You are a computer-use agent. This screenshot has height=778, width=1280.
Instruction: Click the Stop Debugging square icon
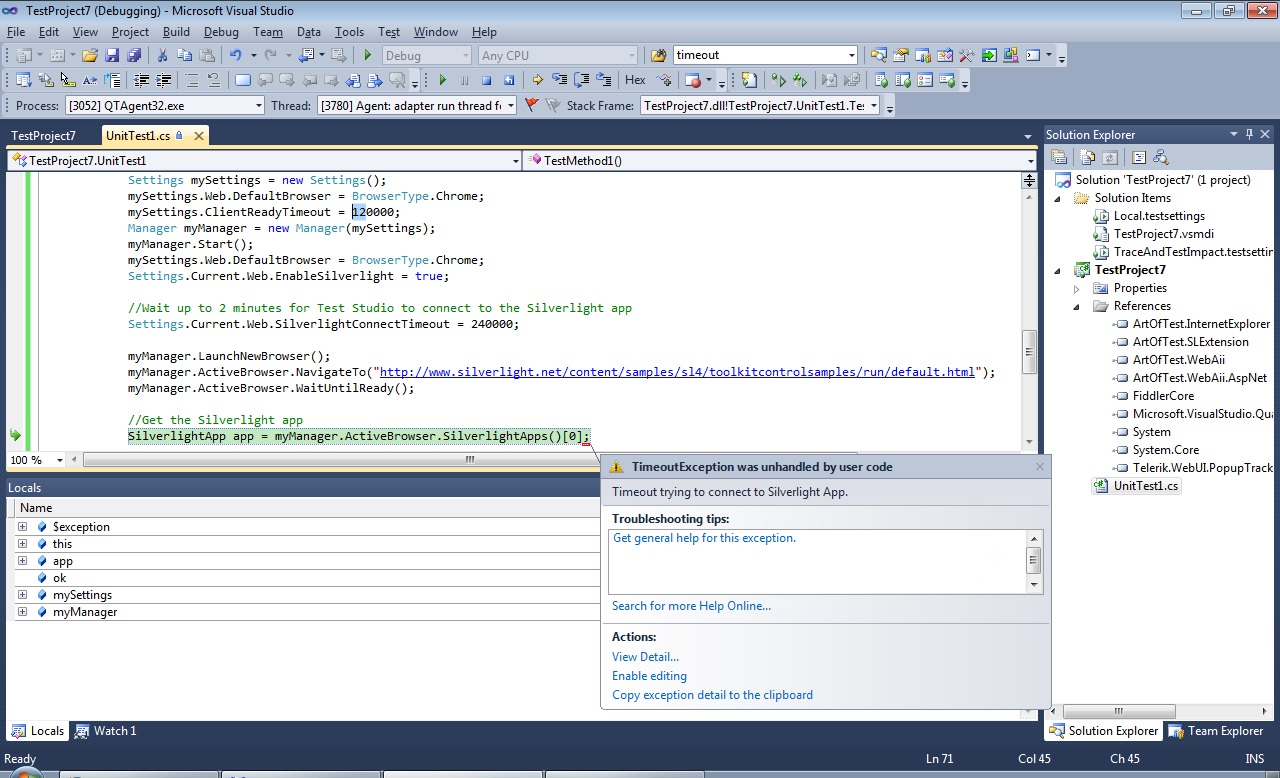487,81
